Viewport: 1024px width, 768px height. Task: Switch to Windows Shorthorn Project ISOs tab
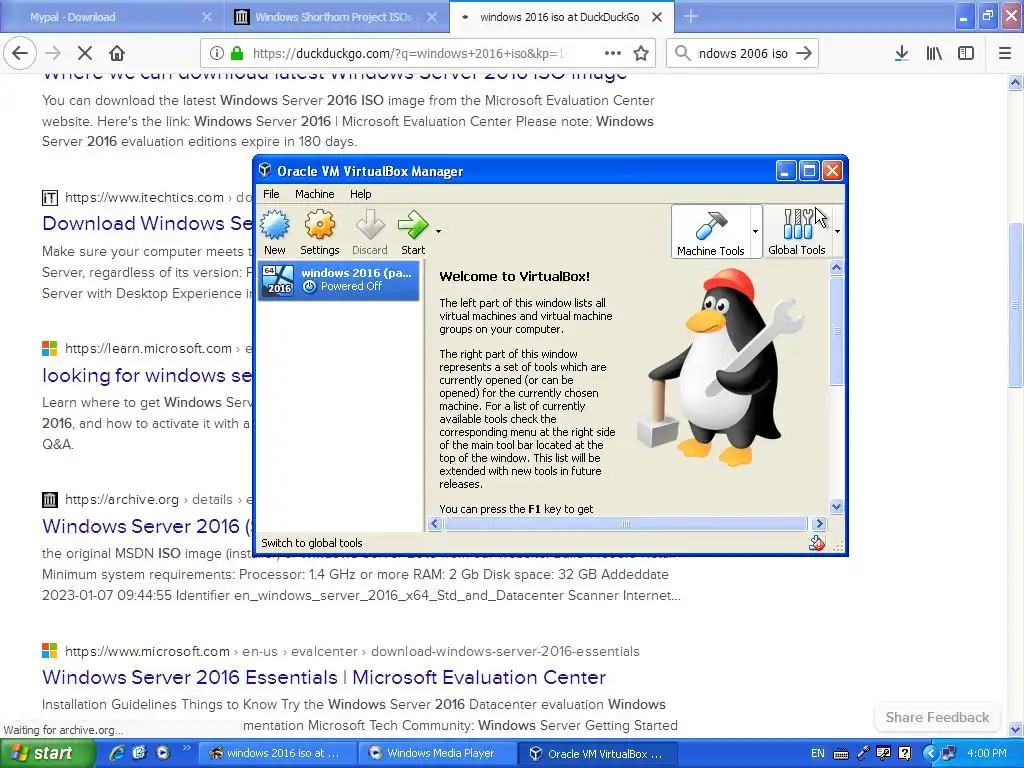click(x=333, y=17)
